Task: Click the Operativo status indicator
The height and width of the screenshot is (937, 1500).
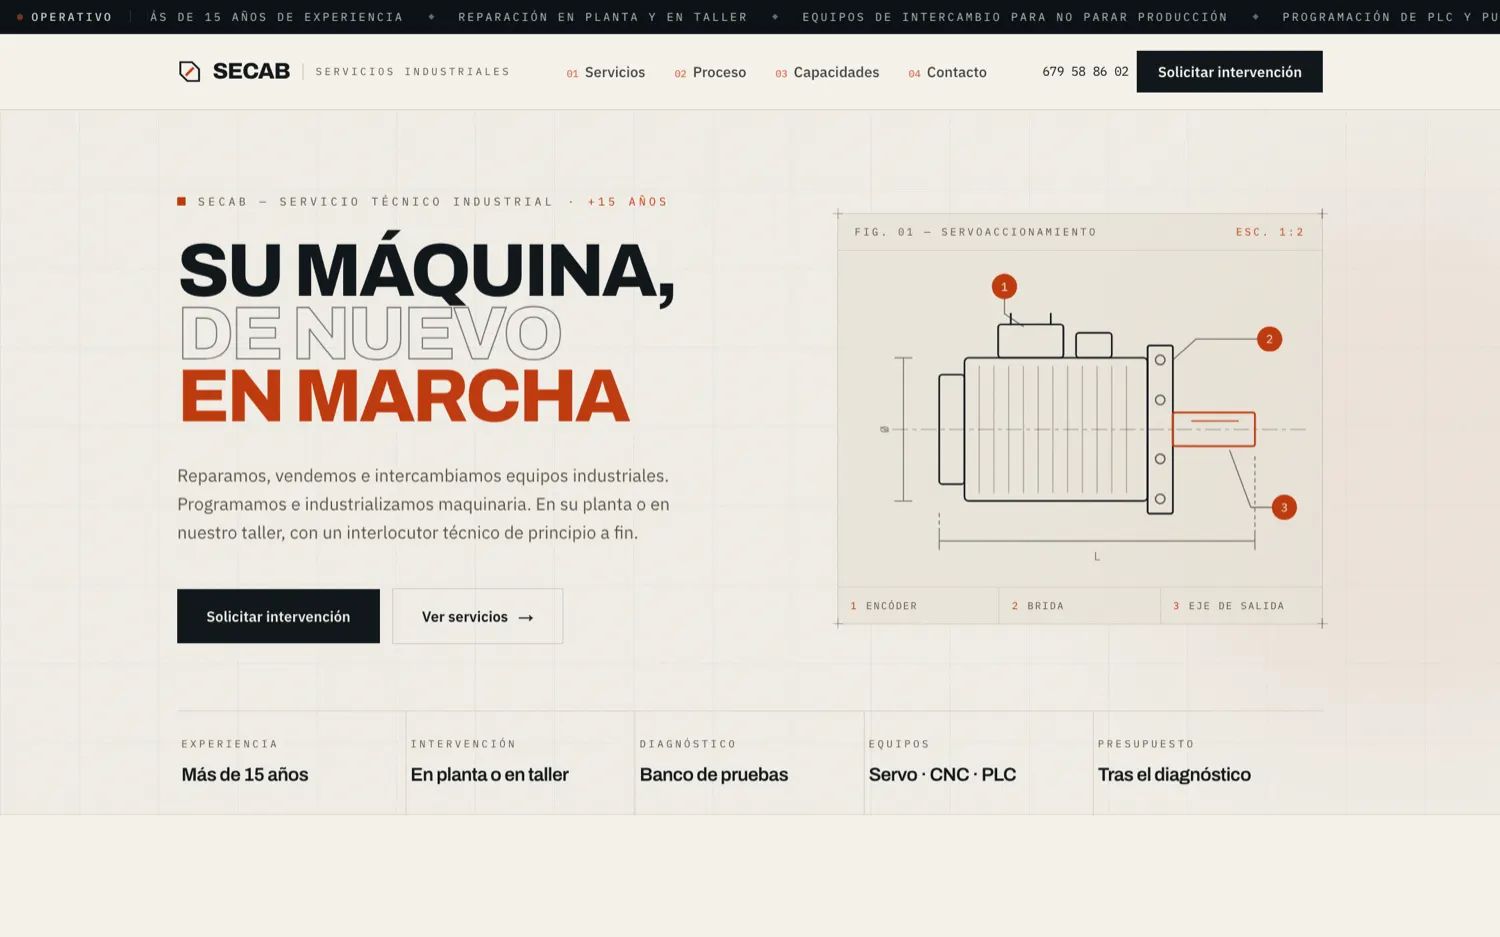Action: tap(64, 17)
